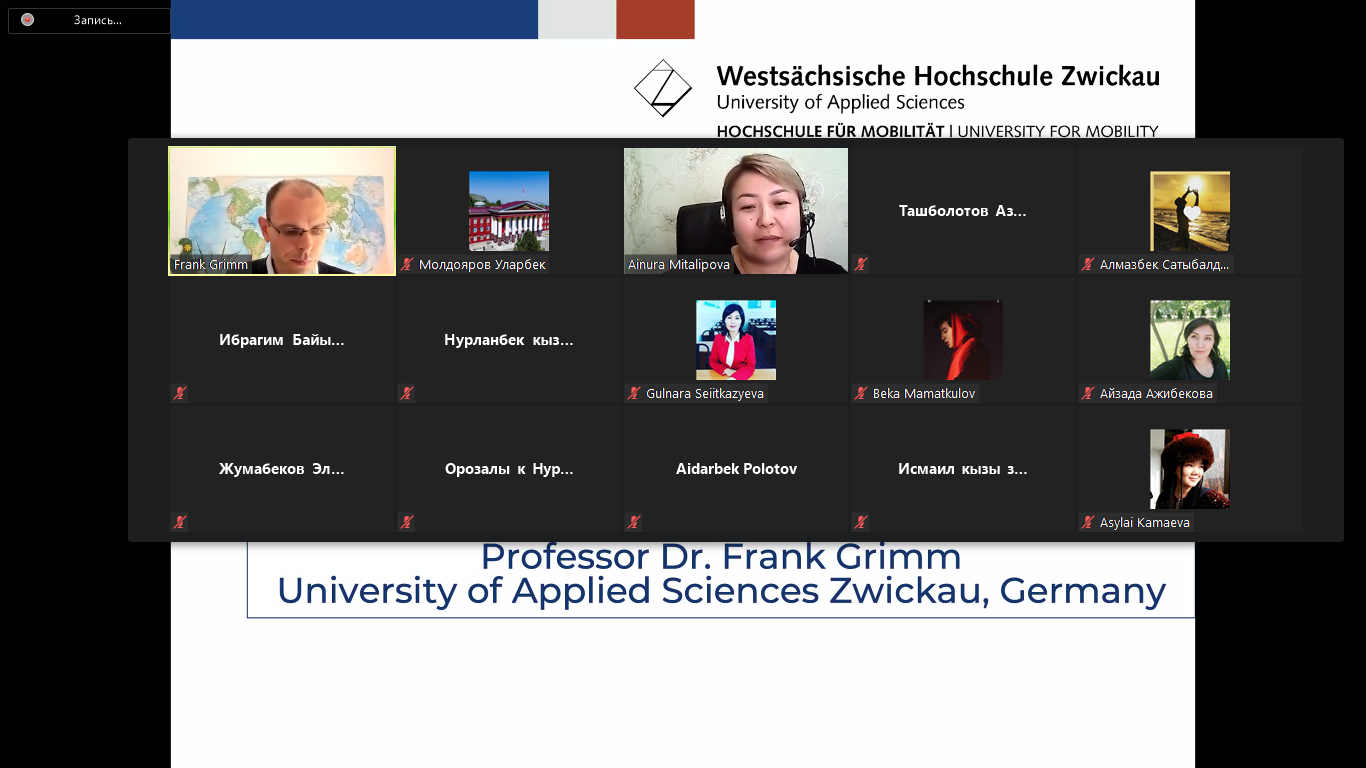Click the 'Frank Grimm' name label
This screenshot has height=768, width=1366.
point(211,265)
